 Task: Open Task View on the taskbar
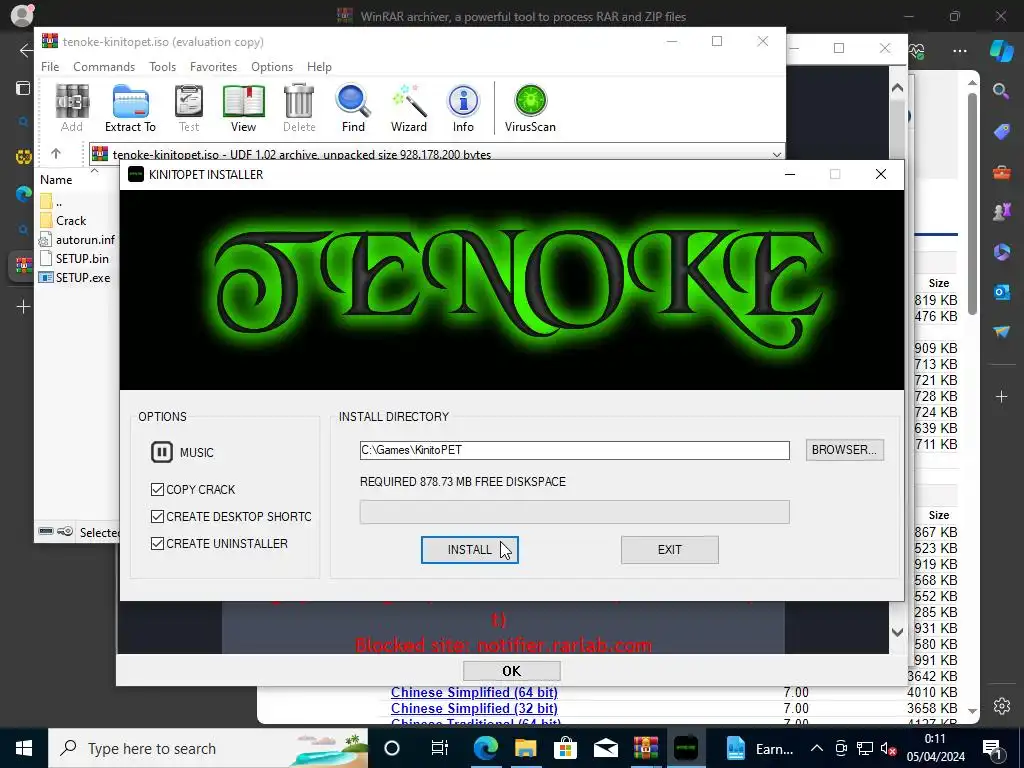[440, 748]
